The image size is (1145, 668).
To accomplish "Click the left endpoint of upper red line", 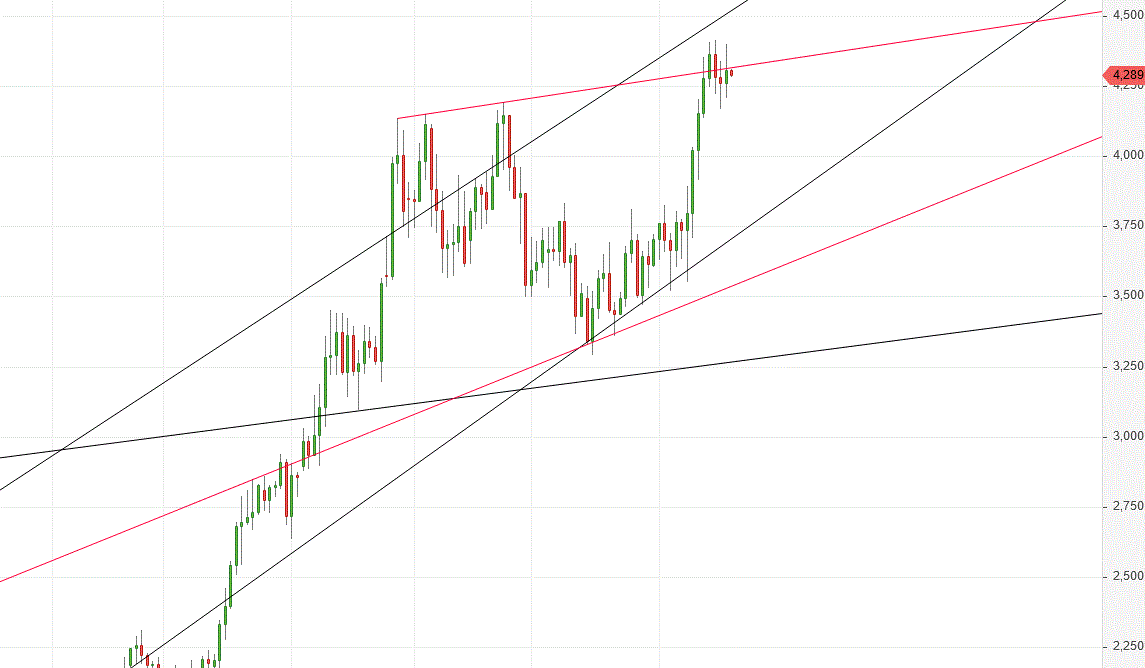I will (397, 119).
